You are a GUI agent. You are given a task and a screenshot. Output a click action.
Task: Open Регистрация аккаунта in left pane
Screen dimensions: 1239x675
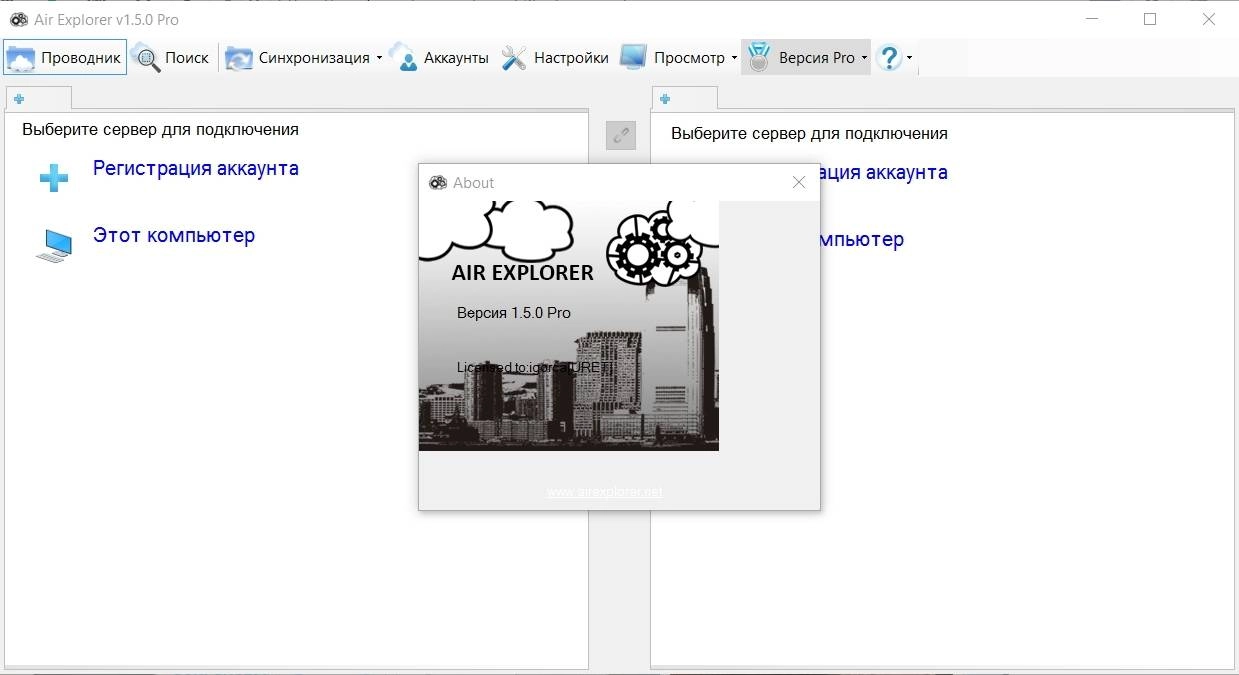pos(196,168)
